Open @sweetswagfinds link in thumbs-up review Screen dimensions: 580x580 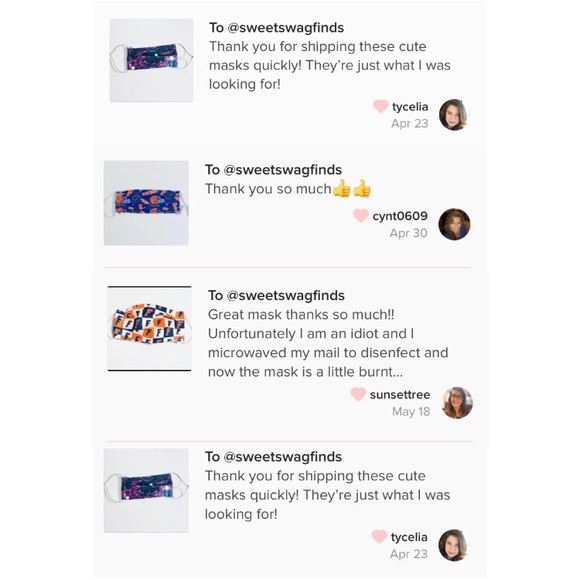coord(283,170)
